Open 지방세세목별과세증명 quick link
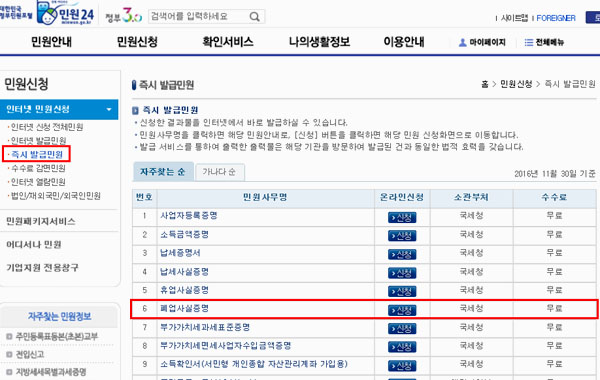 point(51,372)
